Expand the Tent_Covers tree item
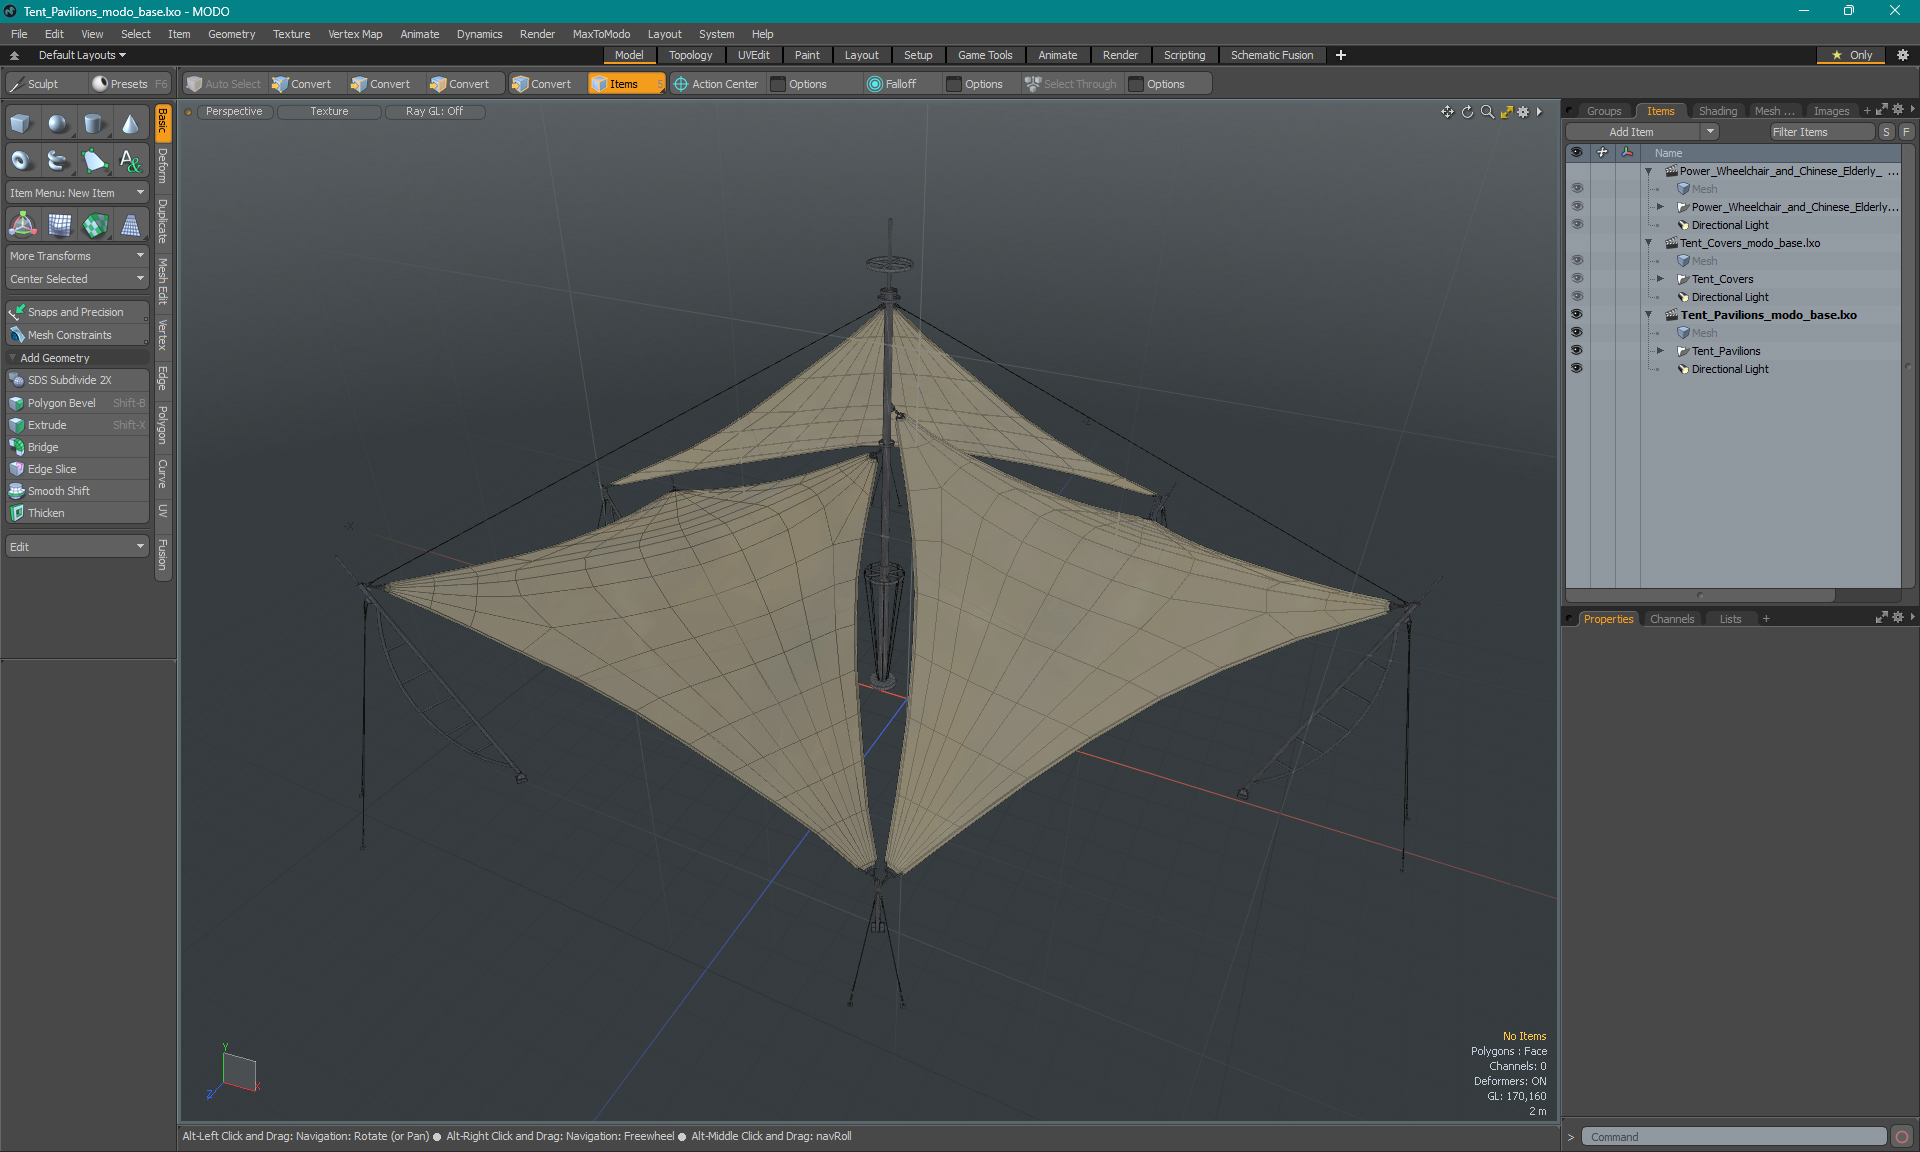 click(x=1661, y=279)
